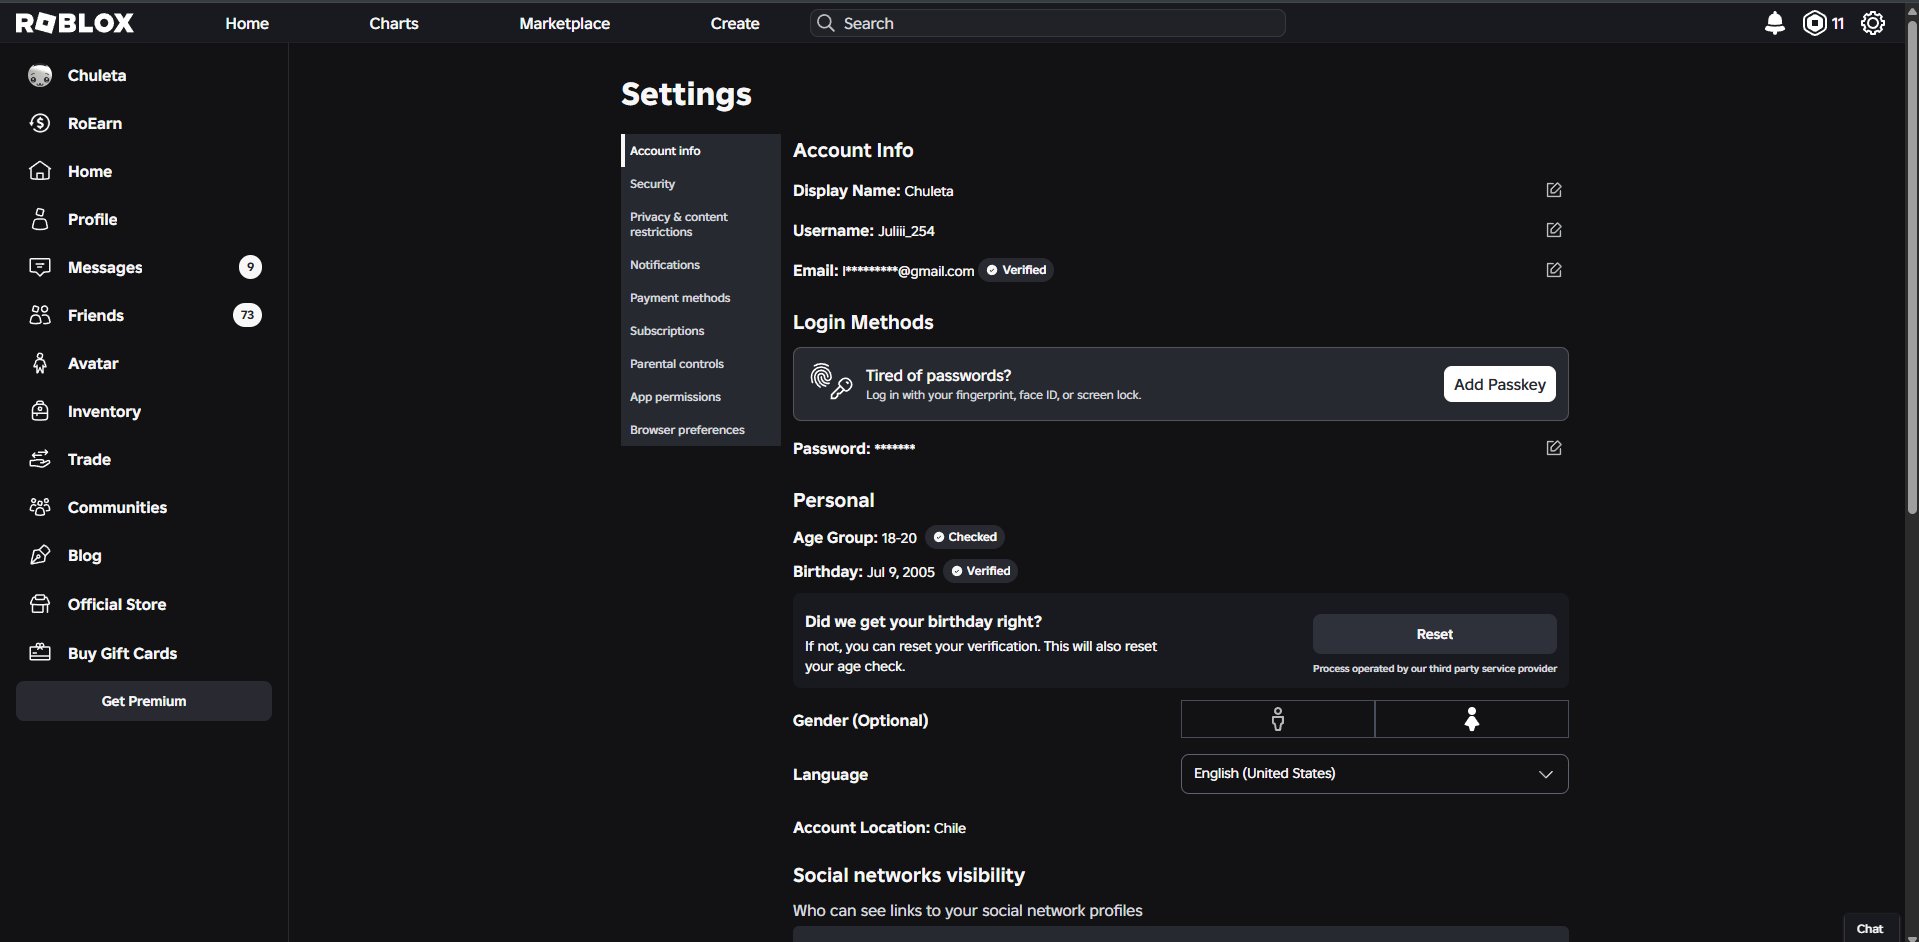Click the 'Did we get your birthday right?' text
Screen dimensions: 1919x942
[x=923, y=622]
